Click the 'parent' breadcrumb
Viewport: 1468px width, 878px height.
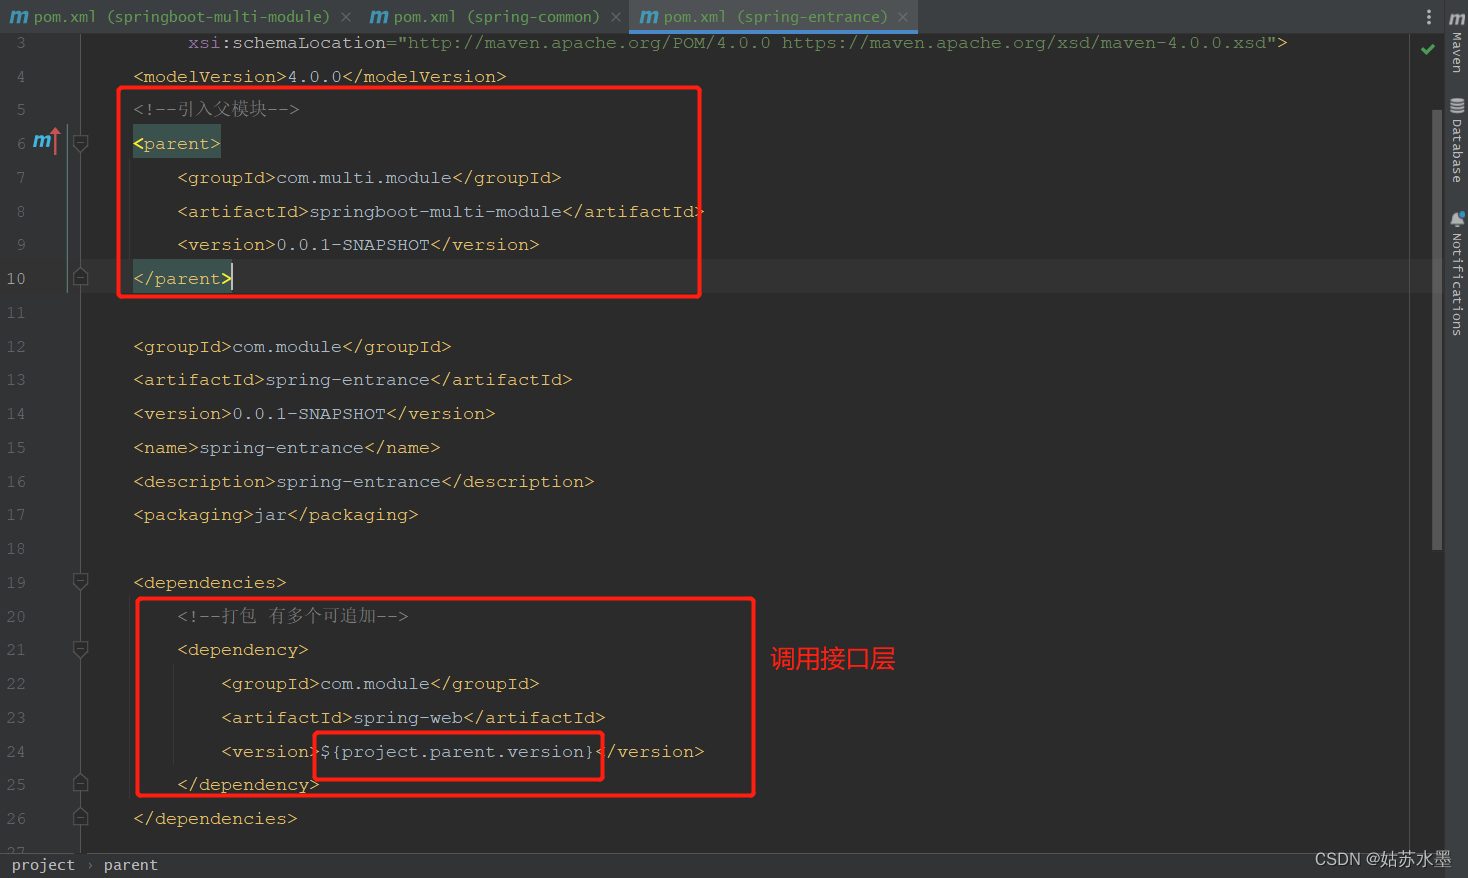point(131,865)
